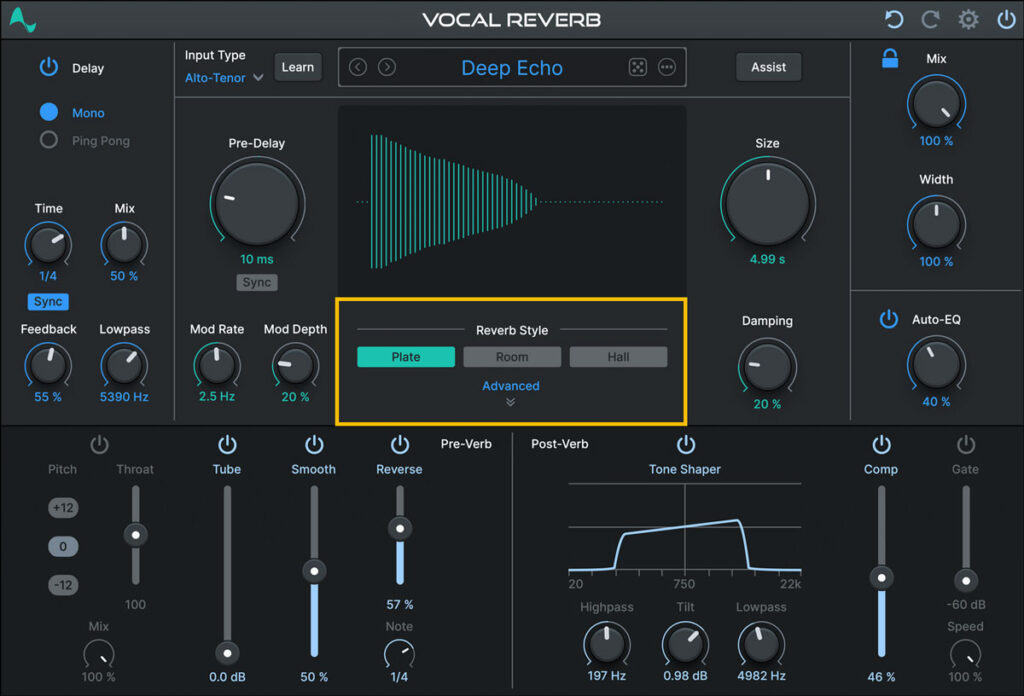Toggle the delay Sync button
The width and height of the screenshot is (1024, 696).
48,302
